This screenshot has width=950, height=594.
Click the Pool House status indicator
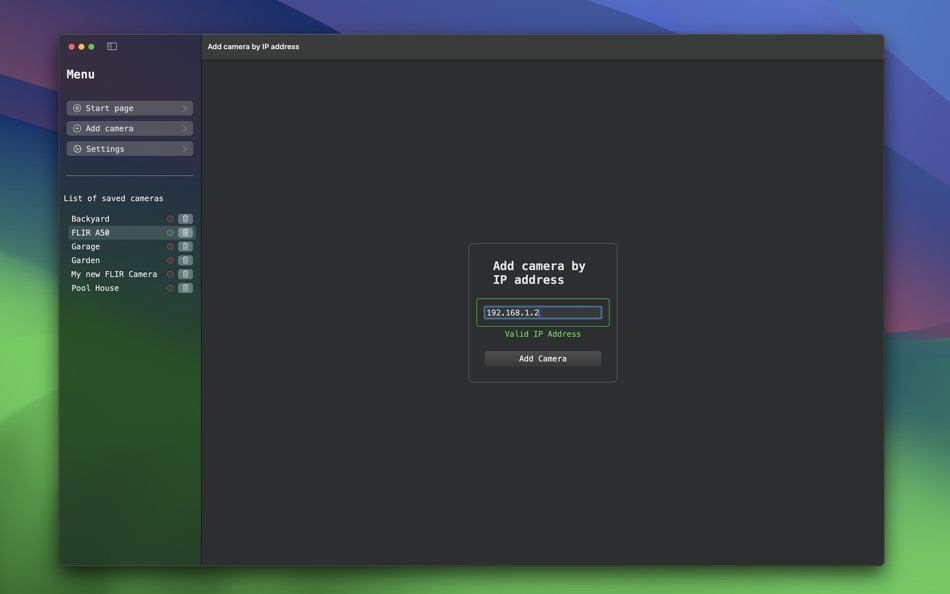pyautogui.click(x=170, y=288)
